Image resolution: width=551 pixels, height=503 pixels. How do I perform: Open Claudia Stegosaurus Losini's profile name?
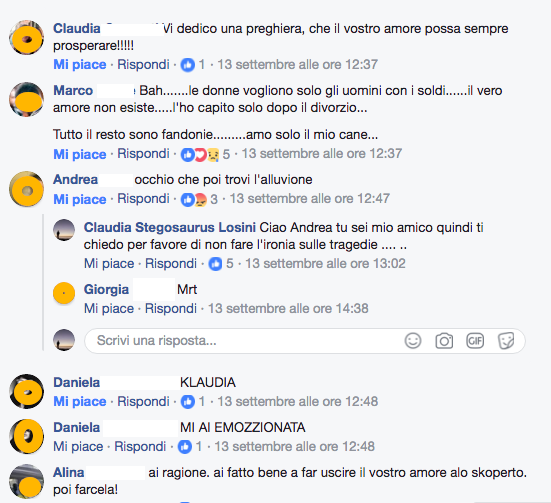(x=170, y=227)
